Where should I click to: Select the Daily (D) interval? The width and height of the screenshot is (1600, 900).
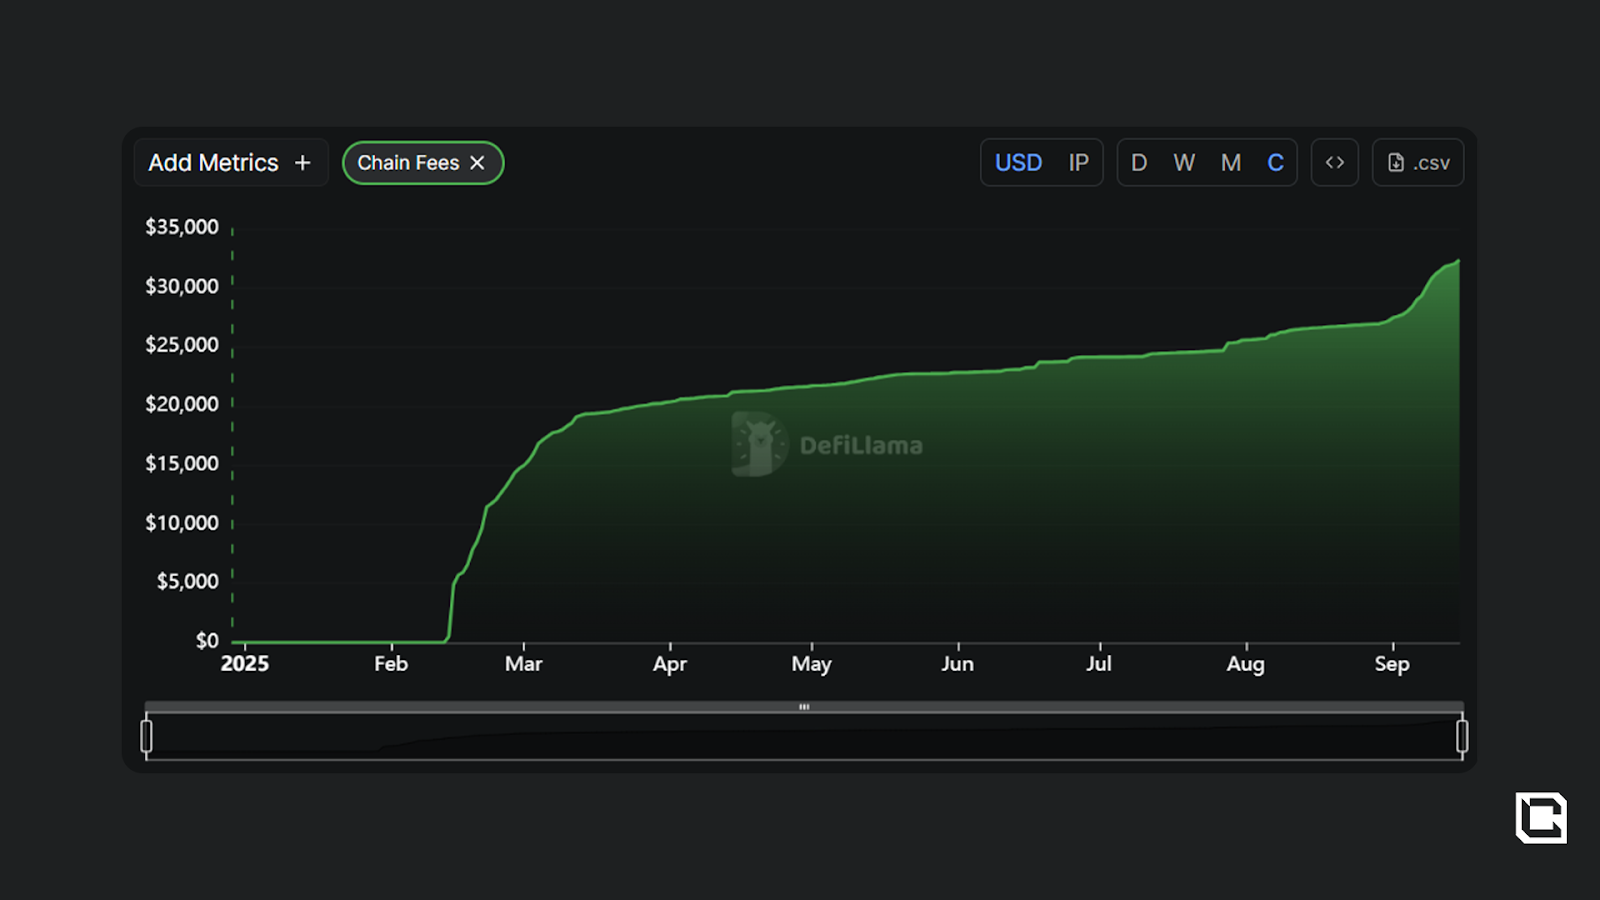(1139, 163)
